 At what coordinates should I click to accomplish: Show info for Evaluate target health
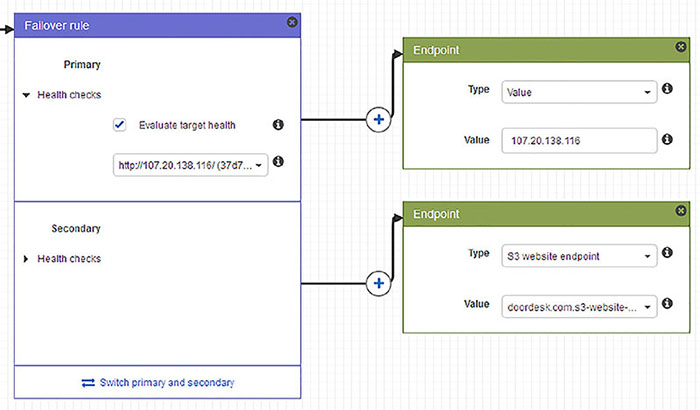[278, 125]
